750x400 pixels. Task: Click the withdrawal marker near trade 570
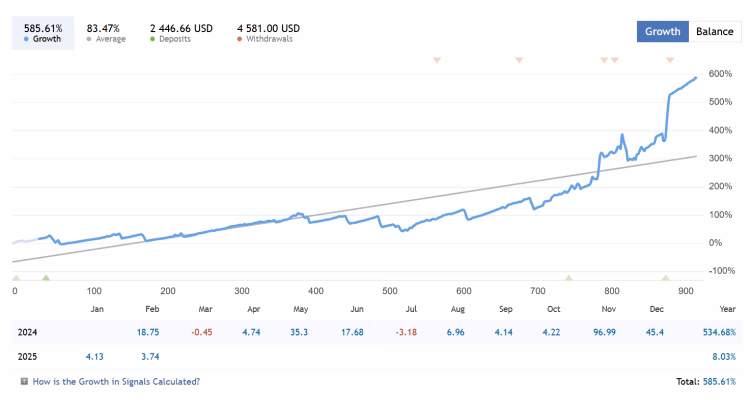(x=437, y=60)
